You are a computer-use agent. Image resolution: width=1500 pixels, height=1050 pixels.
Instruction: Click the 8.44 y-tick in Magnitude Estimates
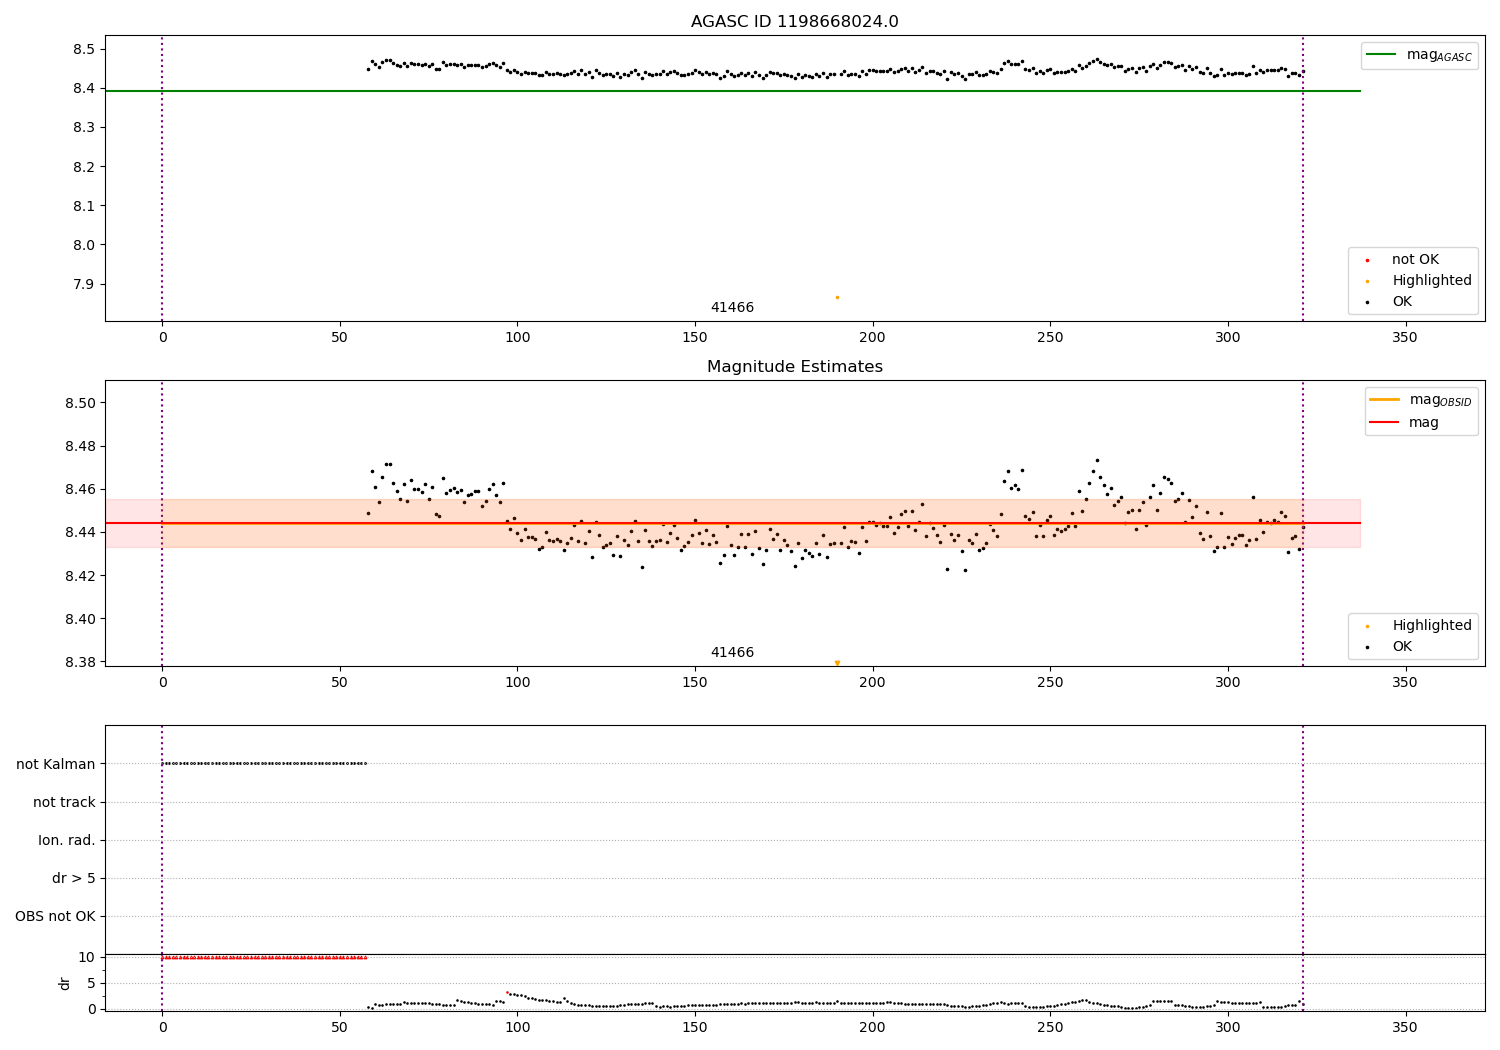click(x=80, y=533)
